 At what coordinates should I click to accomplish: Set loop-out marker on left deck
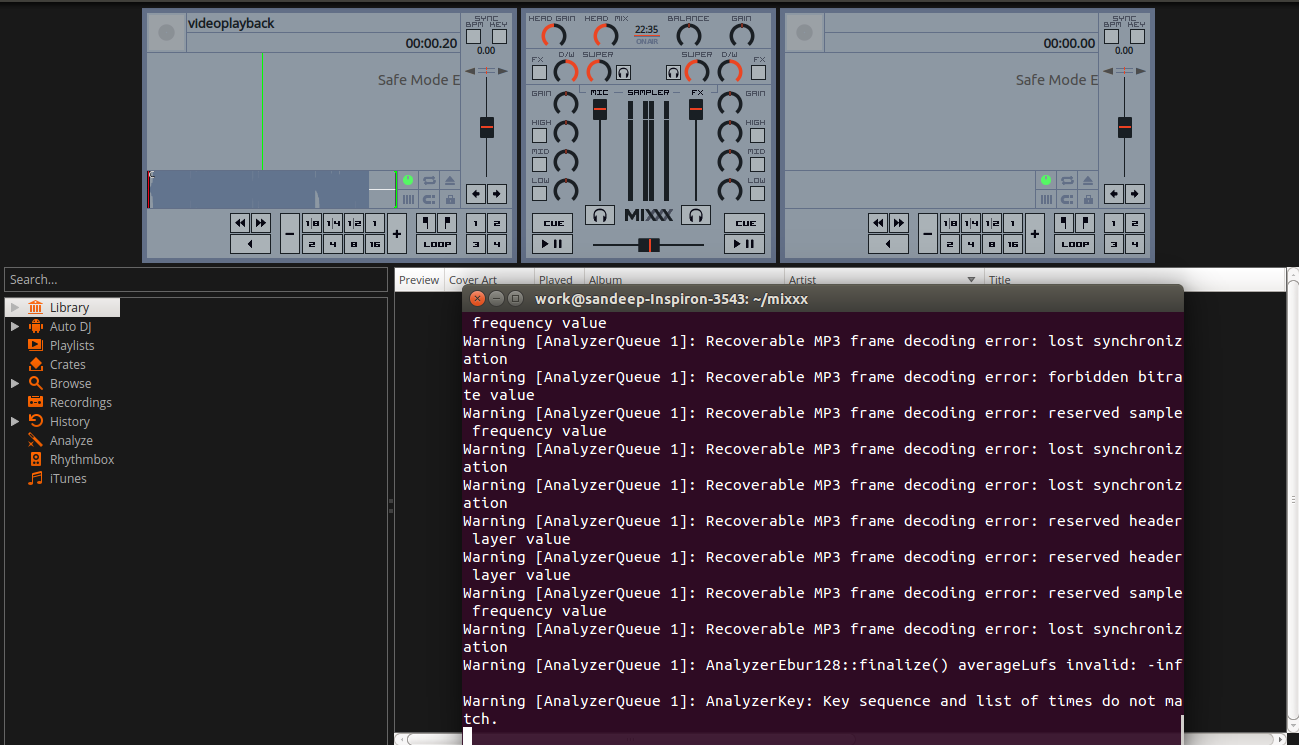[447, 223]
